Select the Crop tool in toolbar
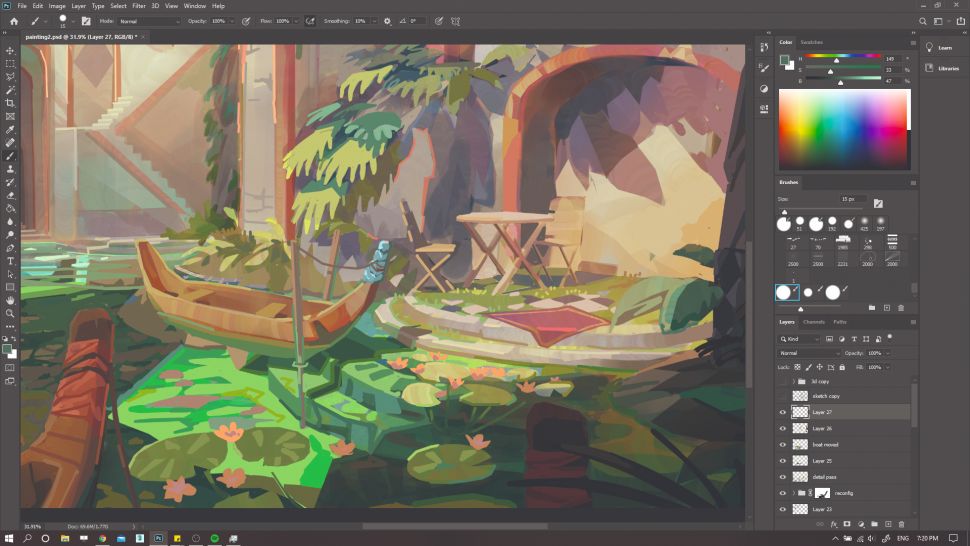 click(10, 103)
